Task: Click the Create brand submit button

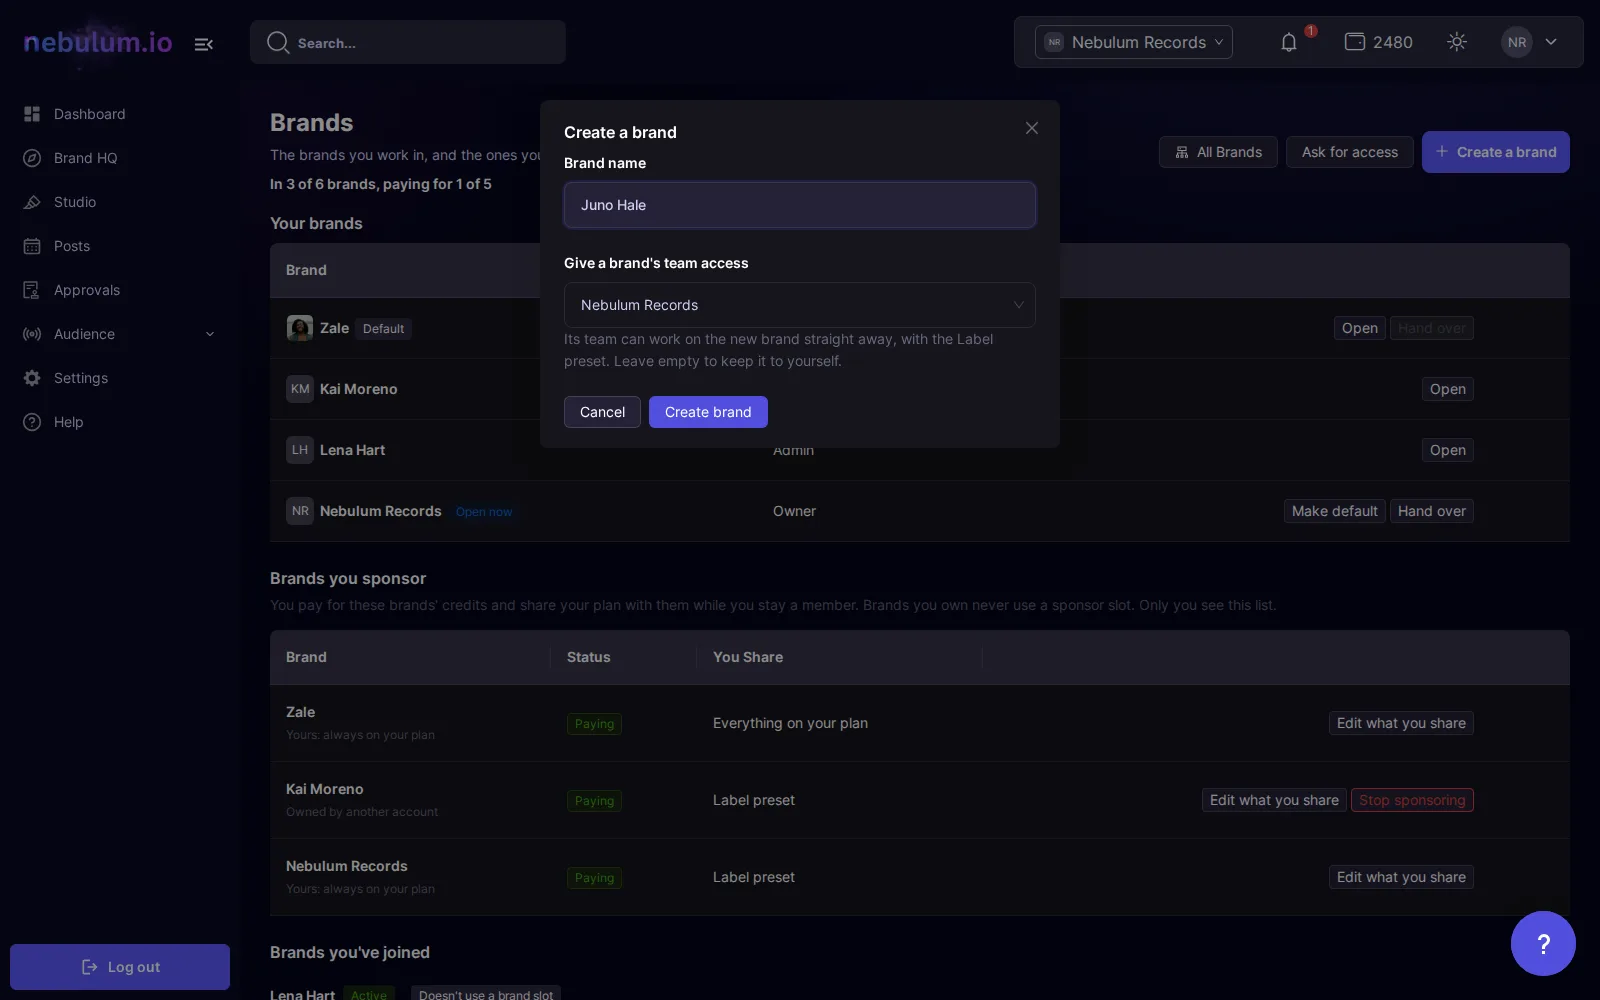Action: click(x=708, y=412)
